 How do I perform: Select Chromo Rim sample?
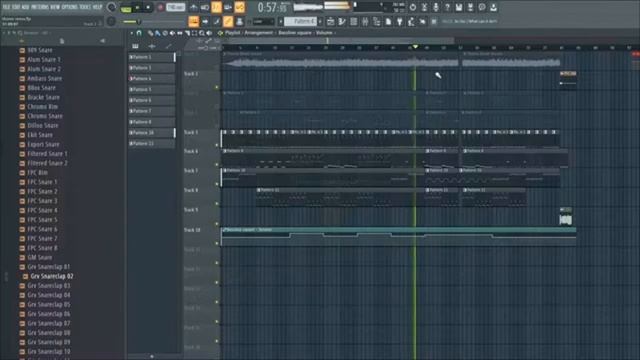click(42, 107)
